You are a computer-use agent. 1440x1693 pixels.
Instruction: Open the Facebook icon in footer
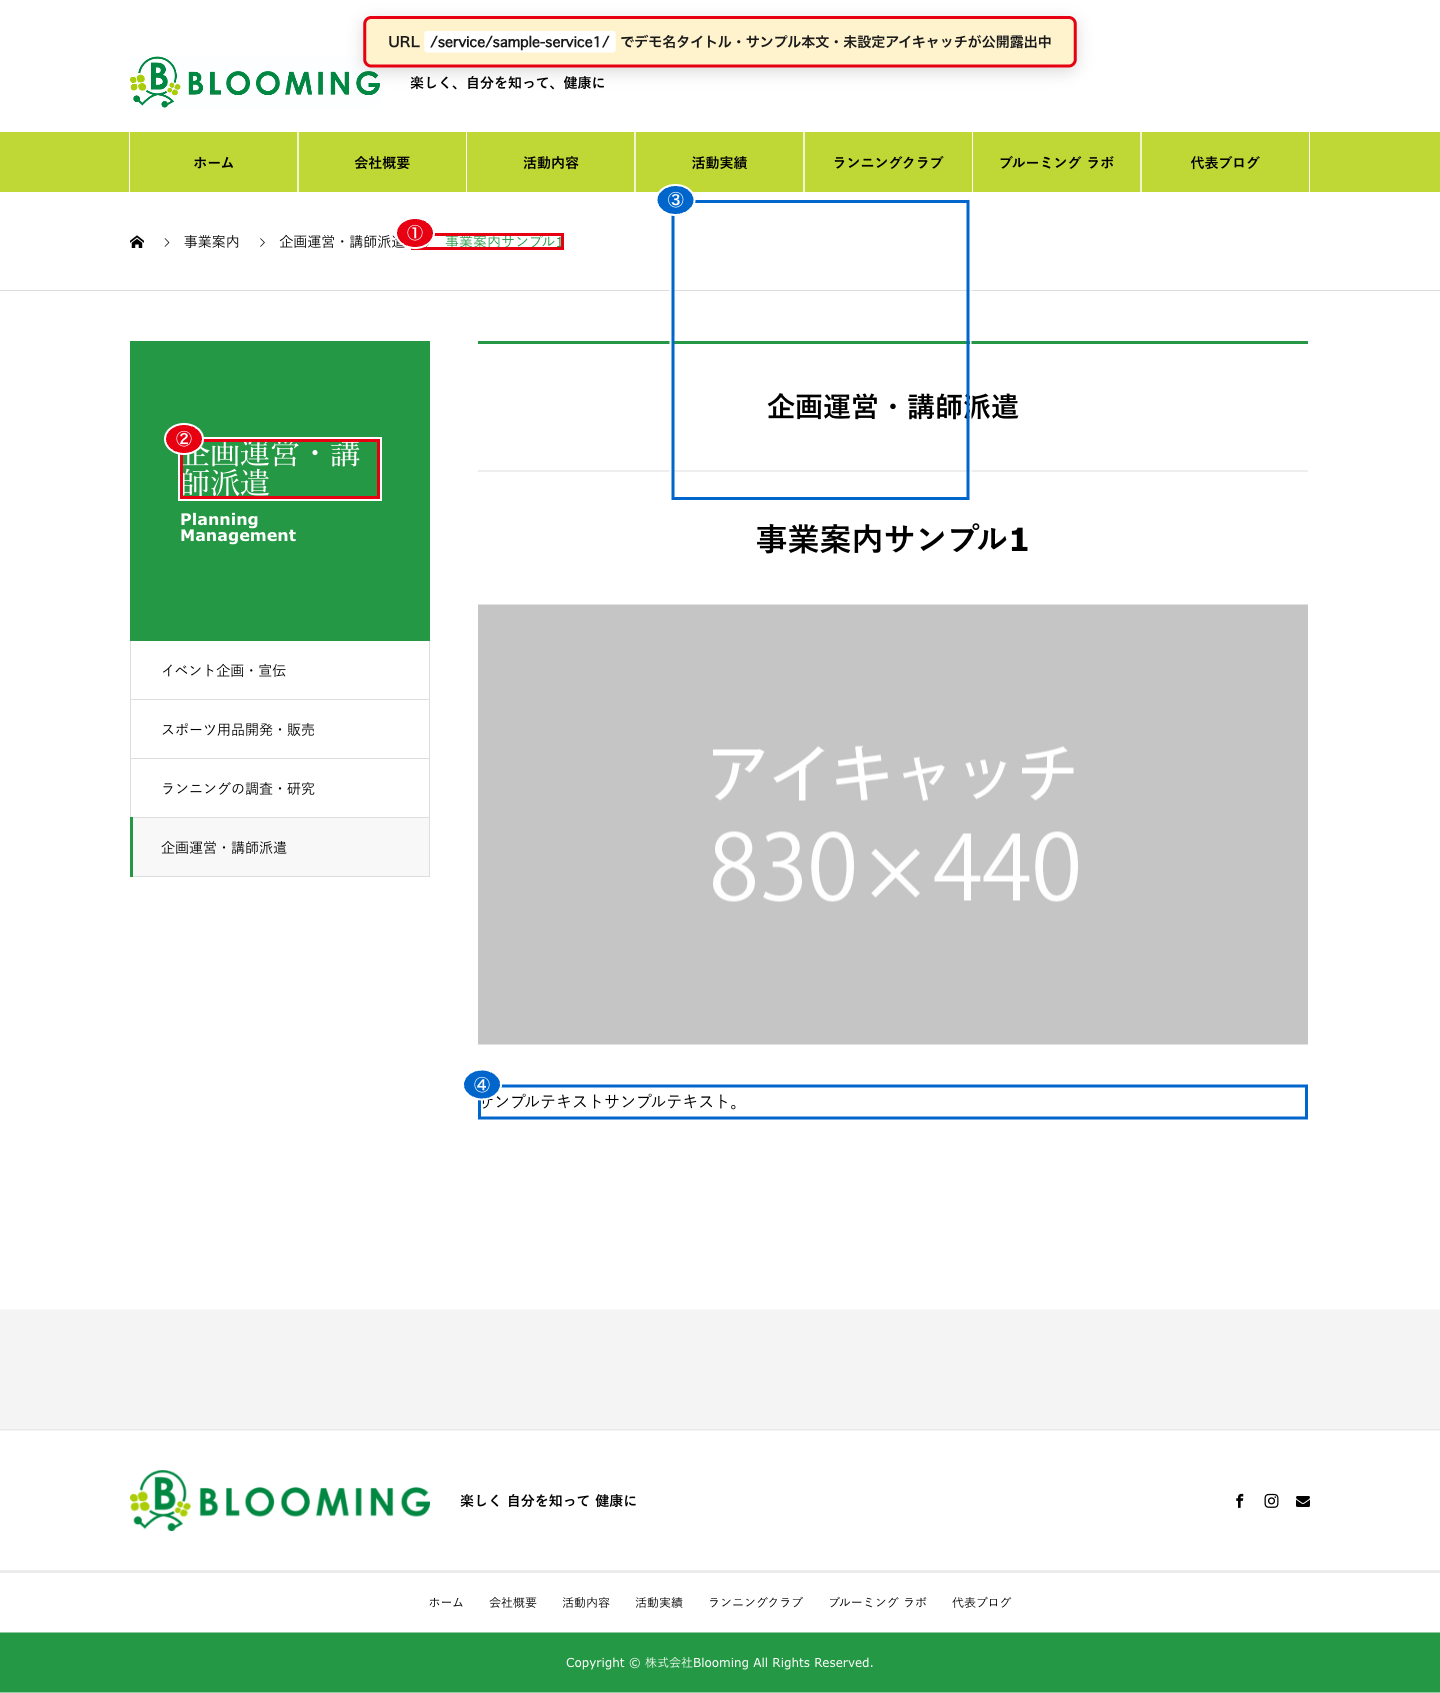point(1240,1501)
